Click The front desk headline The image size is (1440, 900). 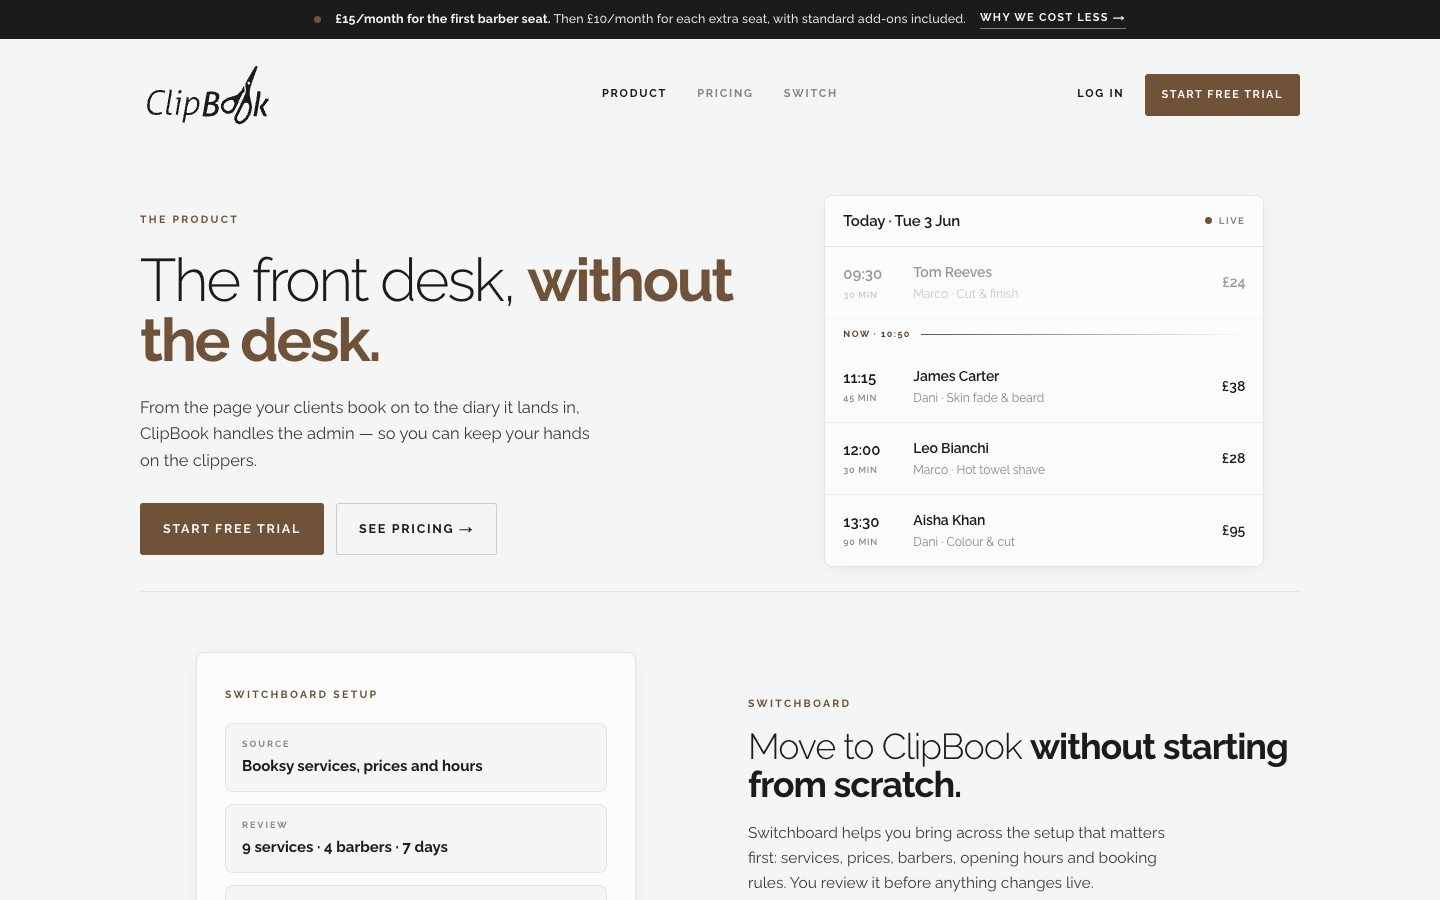click(x=436, y=310)
